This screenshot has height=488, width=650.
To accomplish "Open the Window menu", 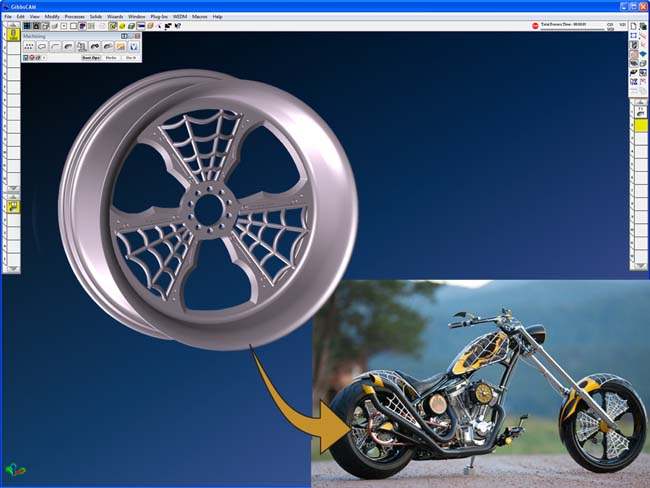I will (x=137, y=17).
